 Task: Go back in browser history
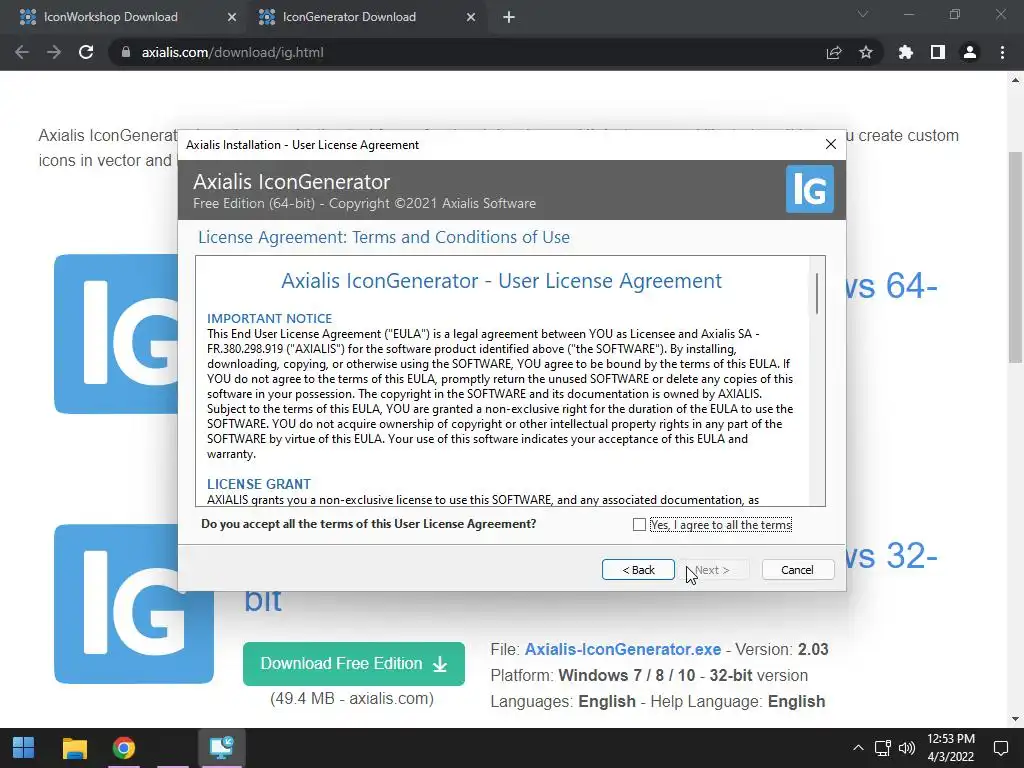[x=22, y=52]
